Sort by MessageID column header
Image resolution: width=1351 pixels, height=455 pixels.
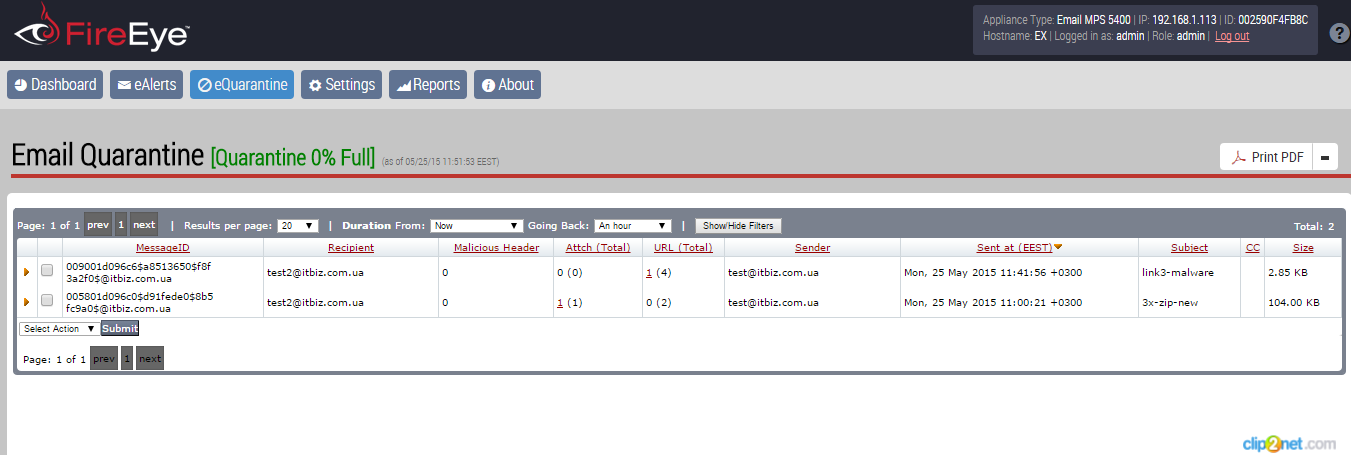(x=163, y=248)
